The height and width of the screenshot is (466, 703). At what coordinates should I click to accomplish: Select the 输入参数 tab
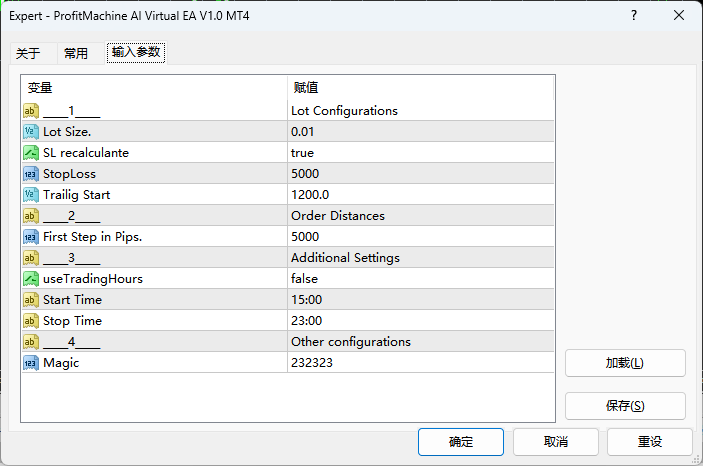tap(135, 53)
